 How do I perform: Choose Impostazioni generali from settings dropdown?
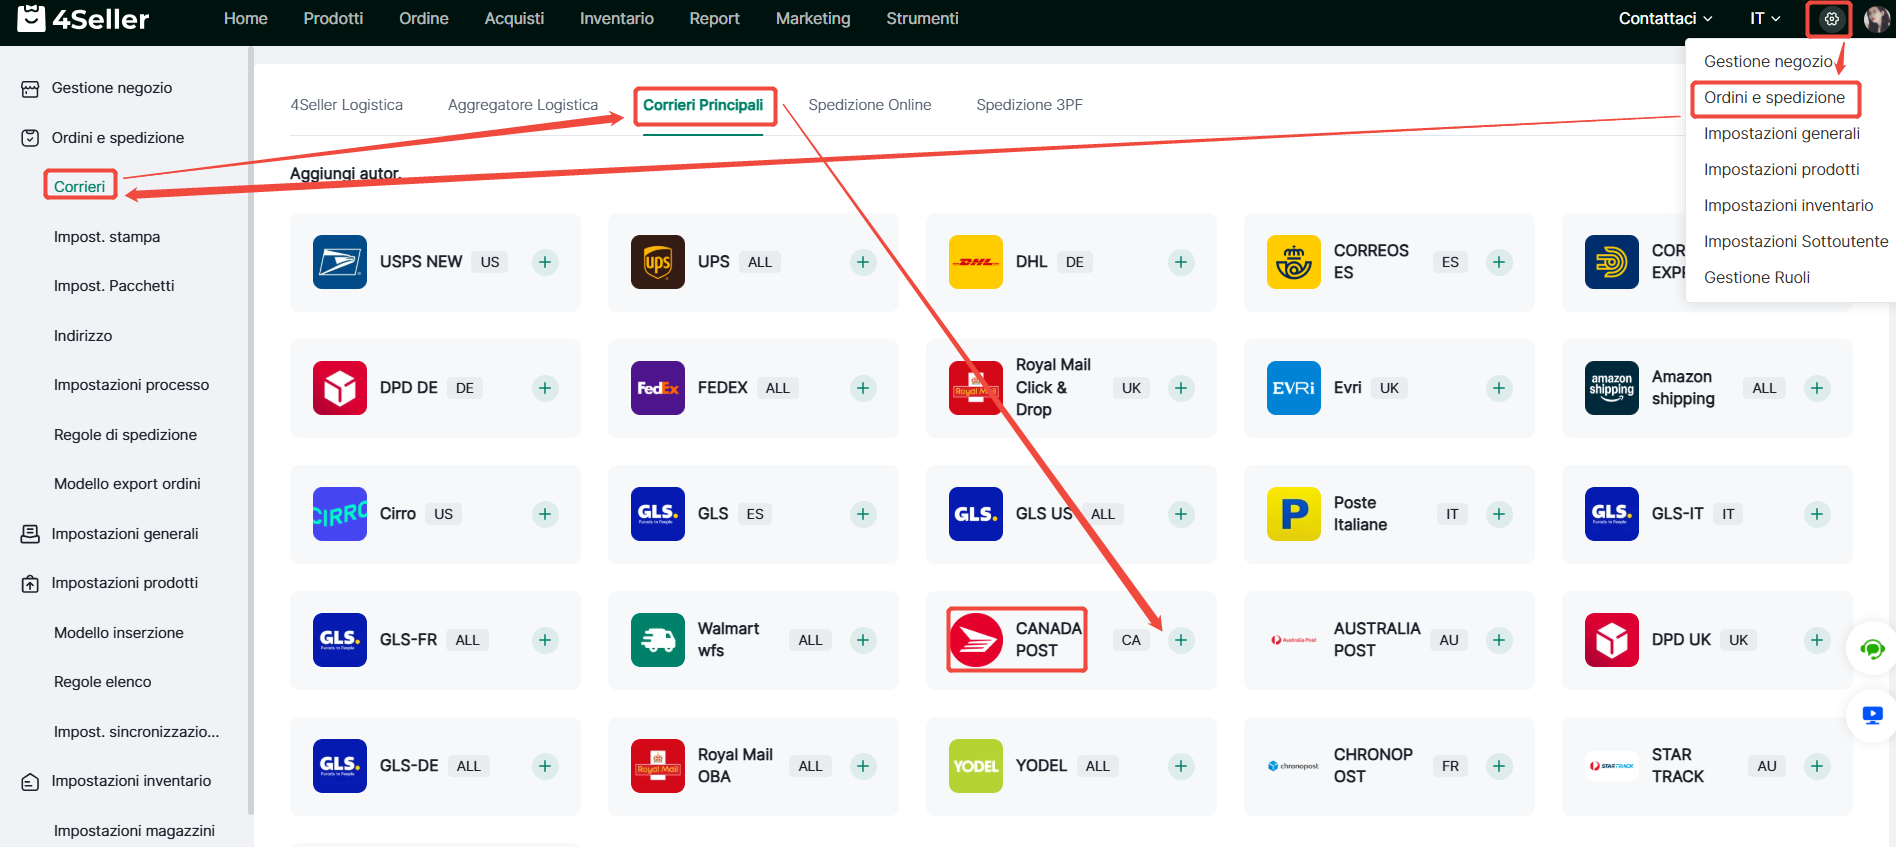tap(1782, 134)
